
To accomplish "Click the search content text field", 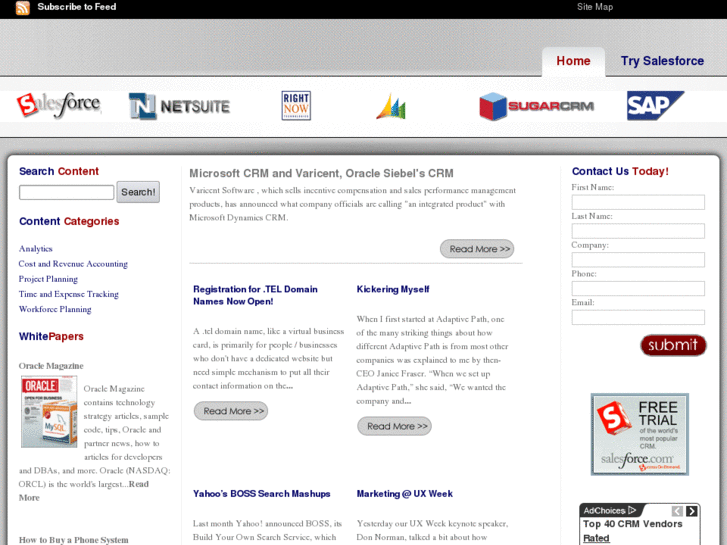I will pos(66,192).
